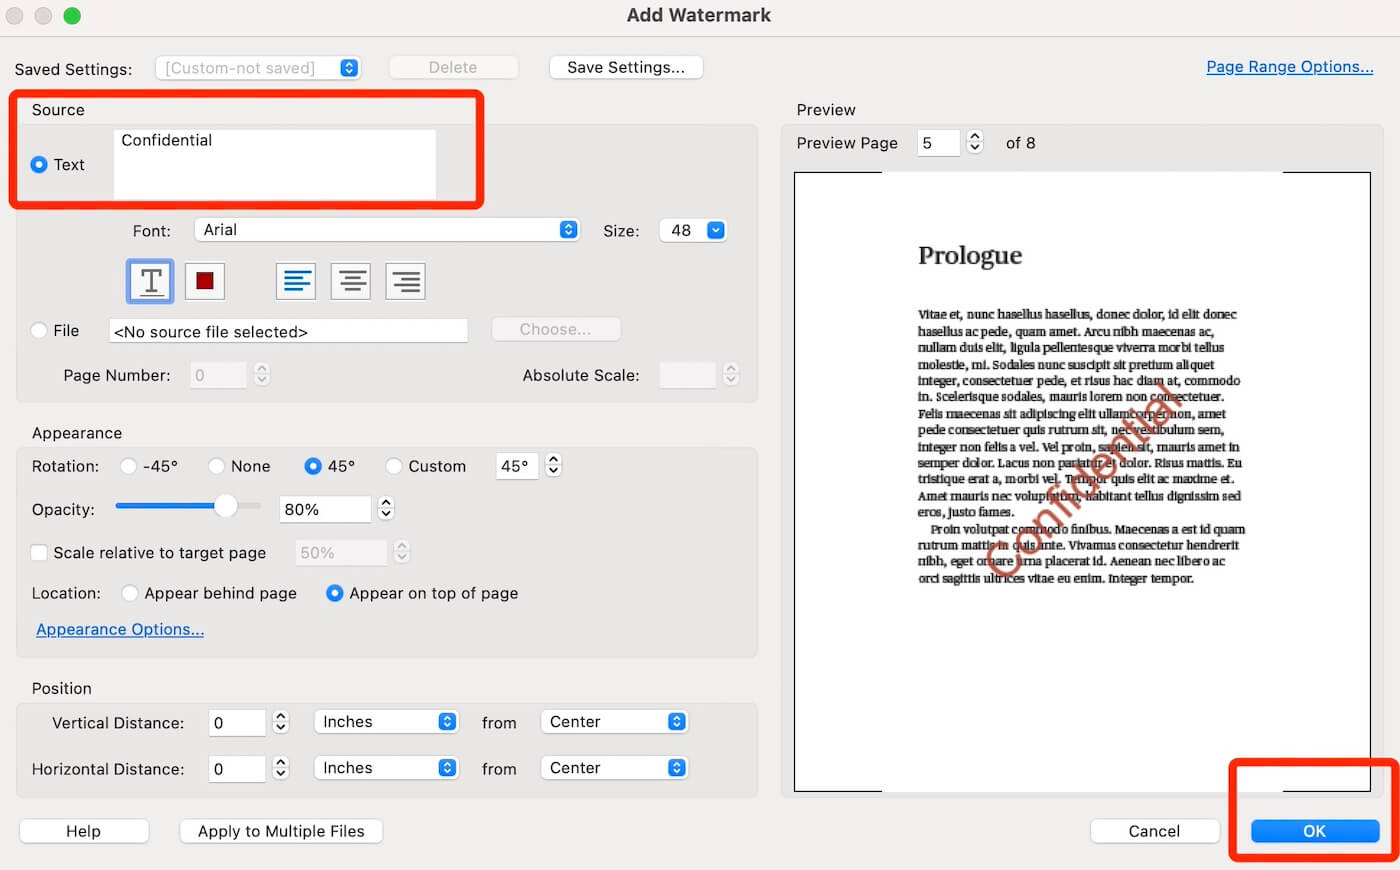Screen dimensions: 1400x870
Task: Change Vertical Distance units from Inches
Action: pos(386,721)
